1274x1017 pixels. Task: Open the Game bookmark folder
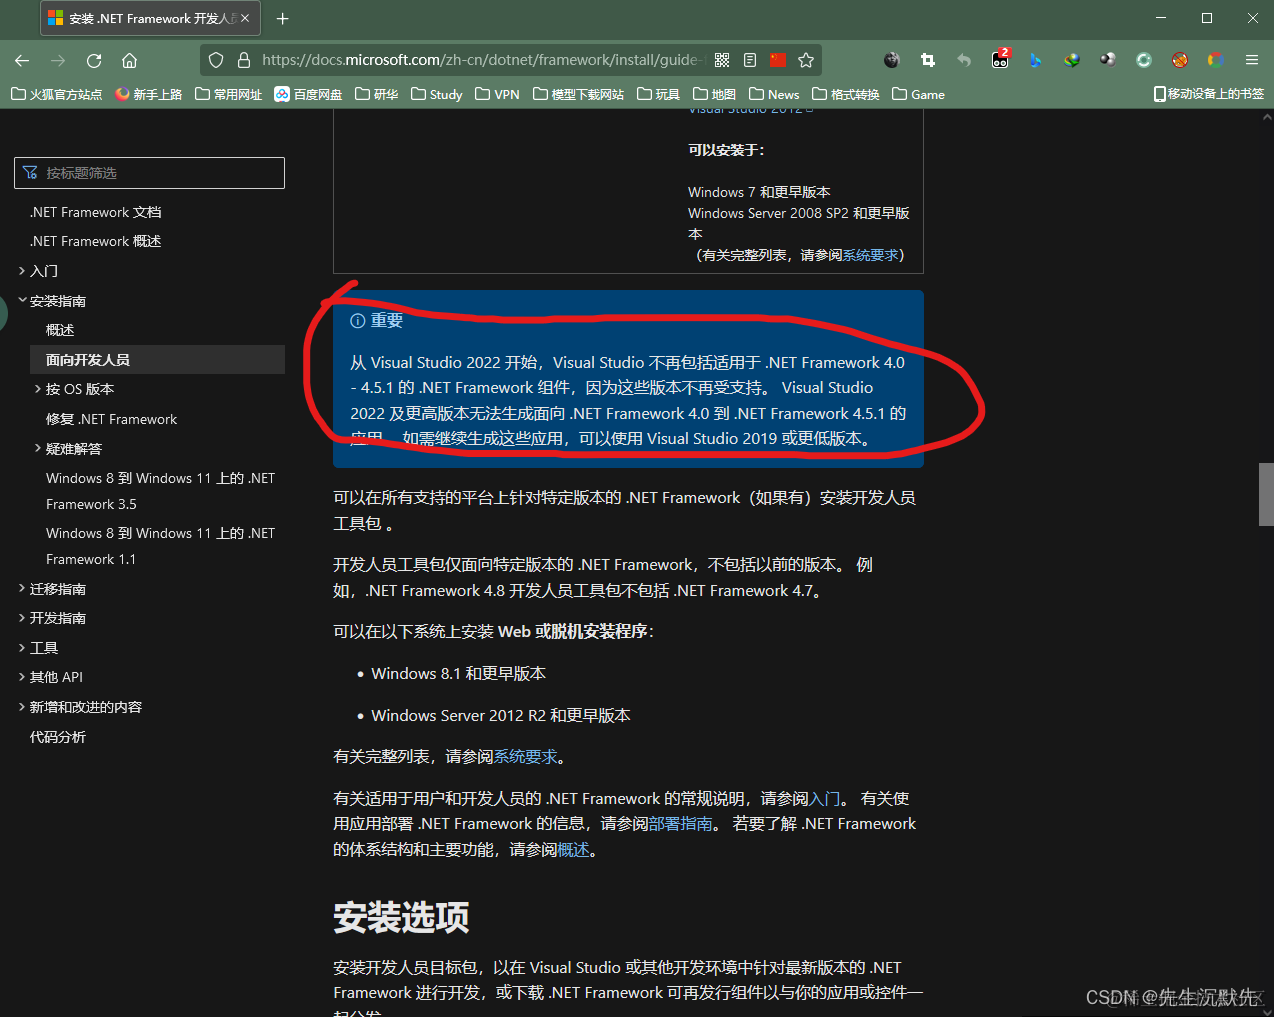pos(919,94)
